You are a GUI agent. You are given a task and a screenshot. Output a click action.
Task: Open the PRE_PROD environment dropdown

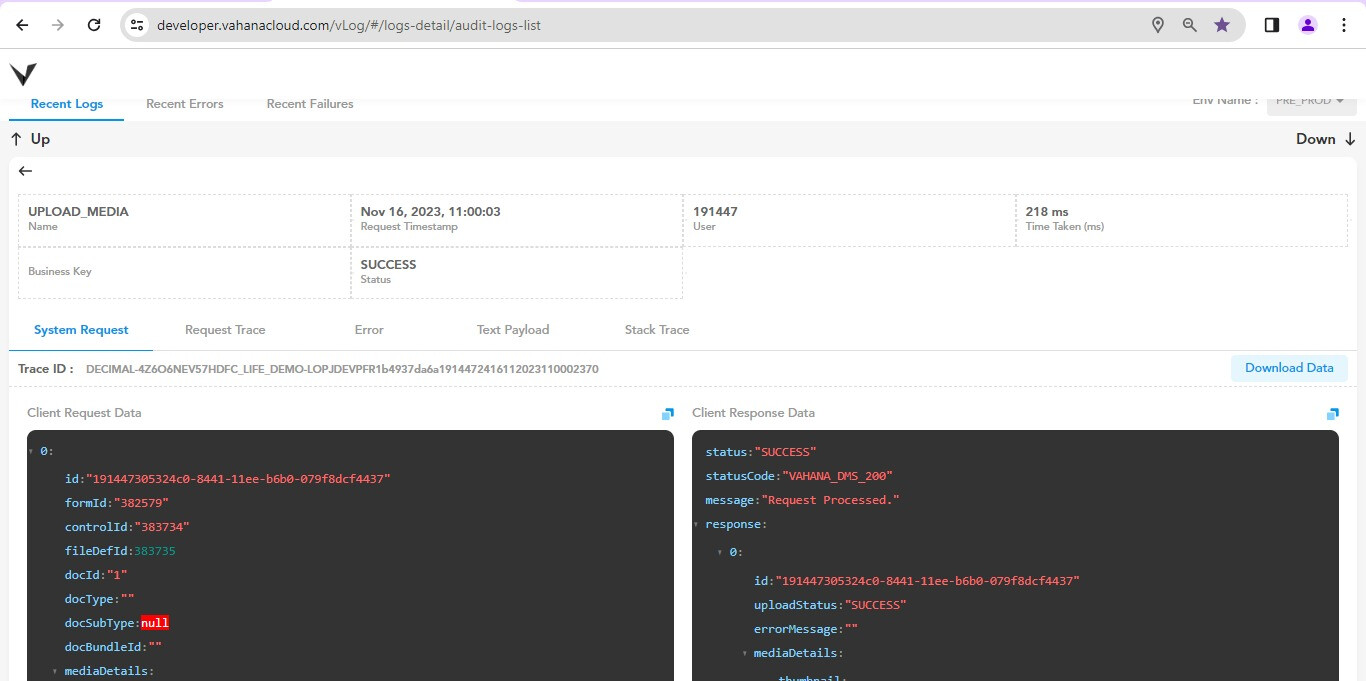[x=1311, y=101]
